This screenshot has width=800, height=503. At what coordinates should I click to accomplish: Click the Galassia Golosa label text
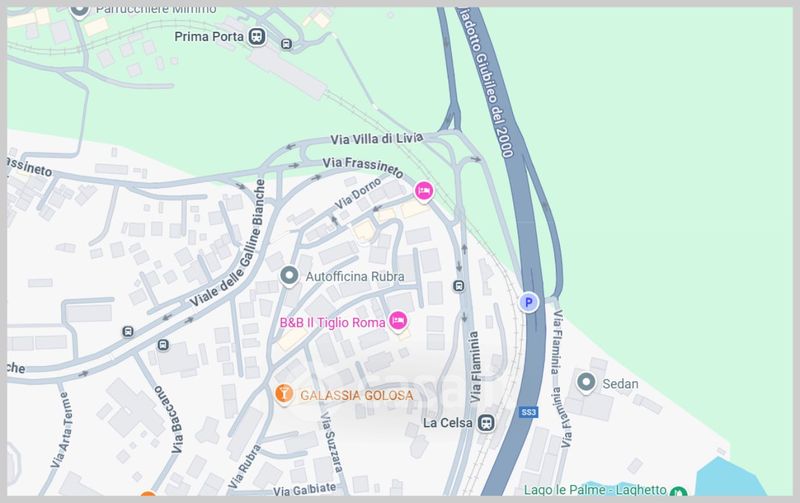pyautogui.click(x=357, y=395)
